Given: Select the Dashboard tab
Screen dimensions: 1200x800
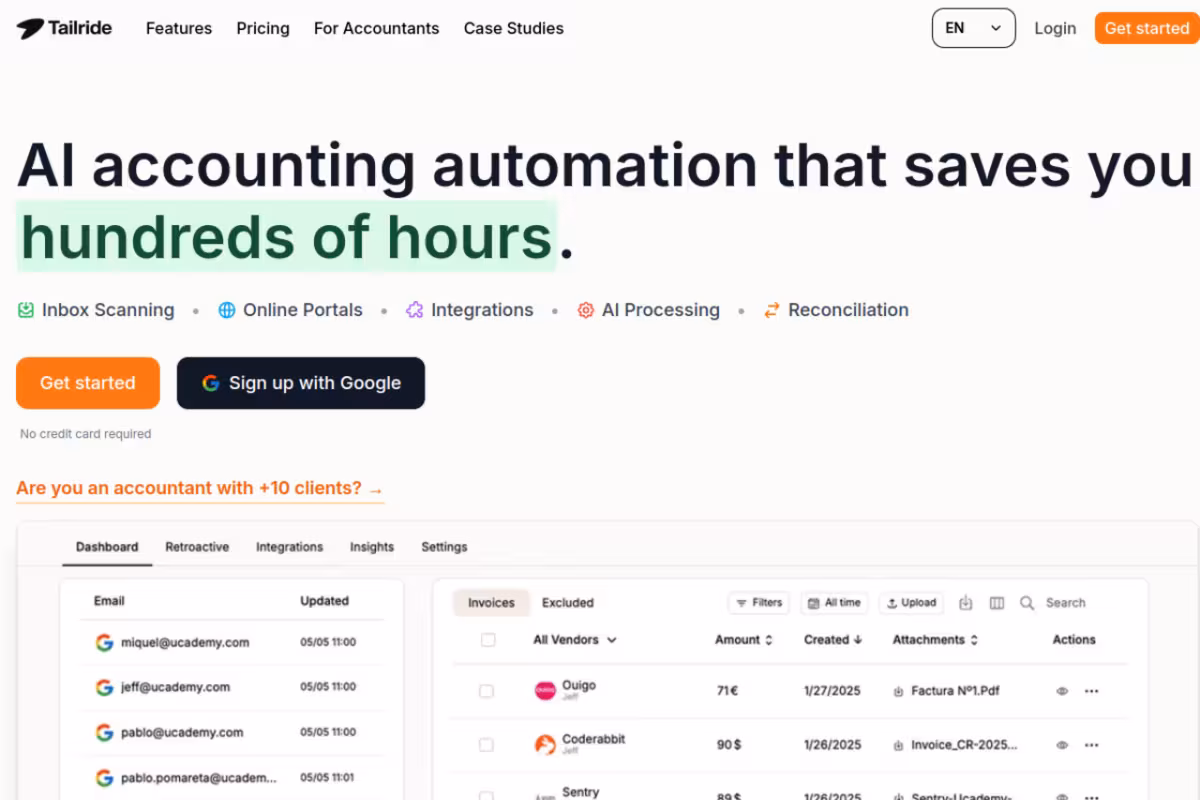Looking at the screenshot, I should [x=107, y=547].
